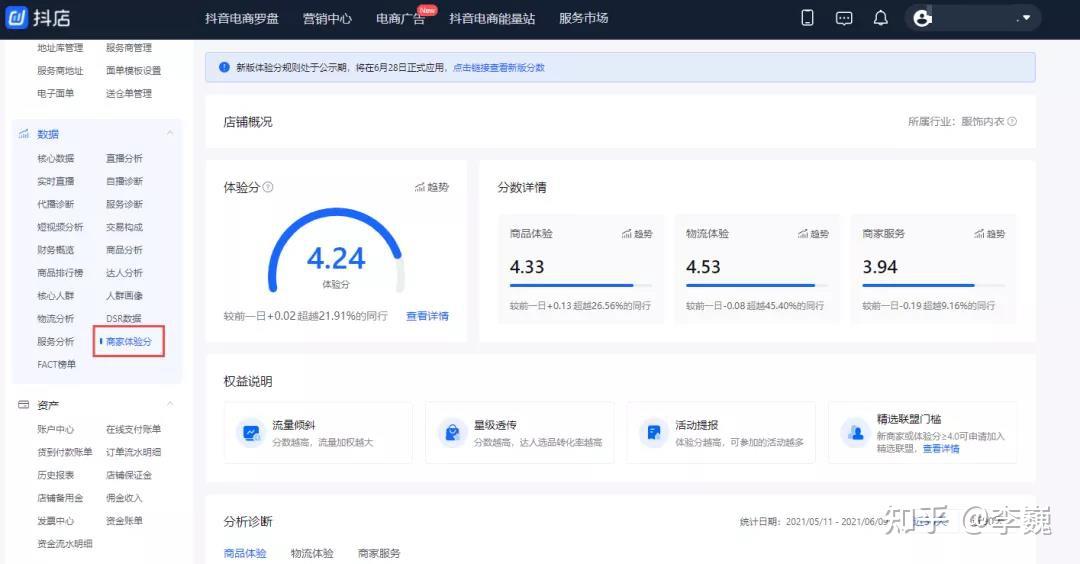Open the notification bell icon

tap(880, 18)
